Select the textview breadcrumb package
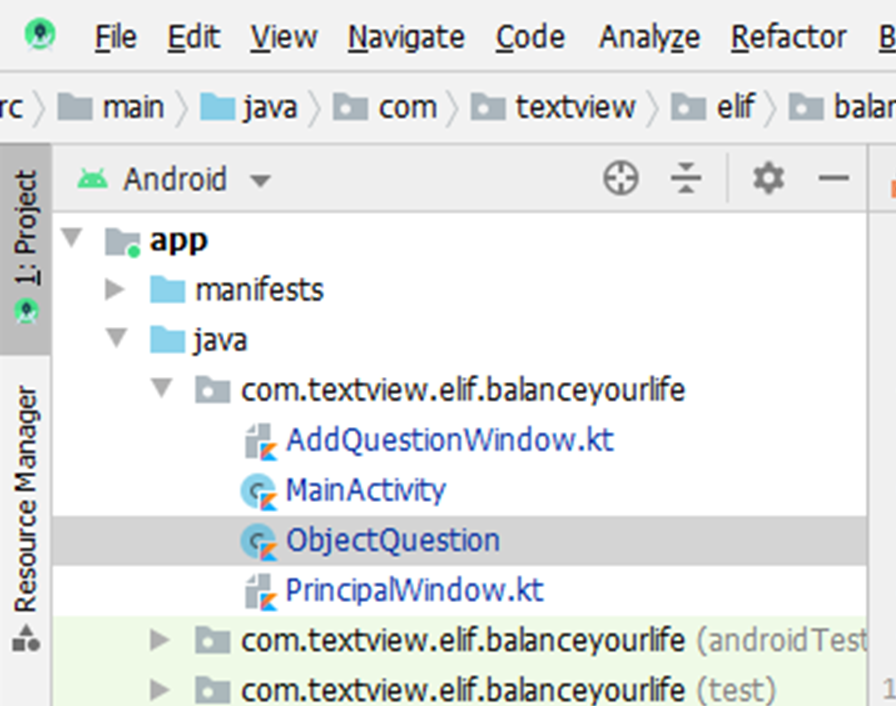Image resolution: width=896 pixels, height=706 pixels. (553, 107)
